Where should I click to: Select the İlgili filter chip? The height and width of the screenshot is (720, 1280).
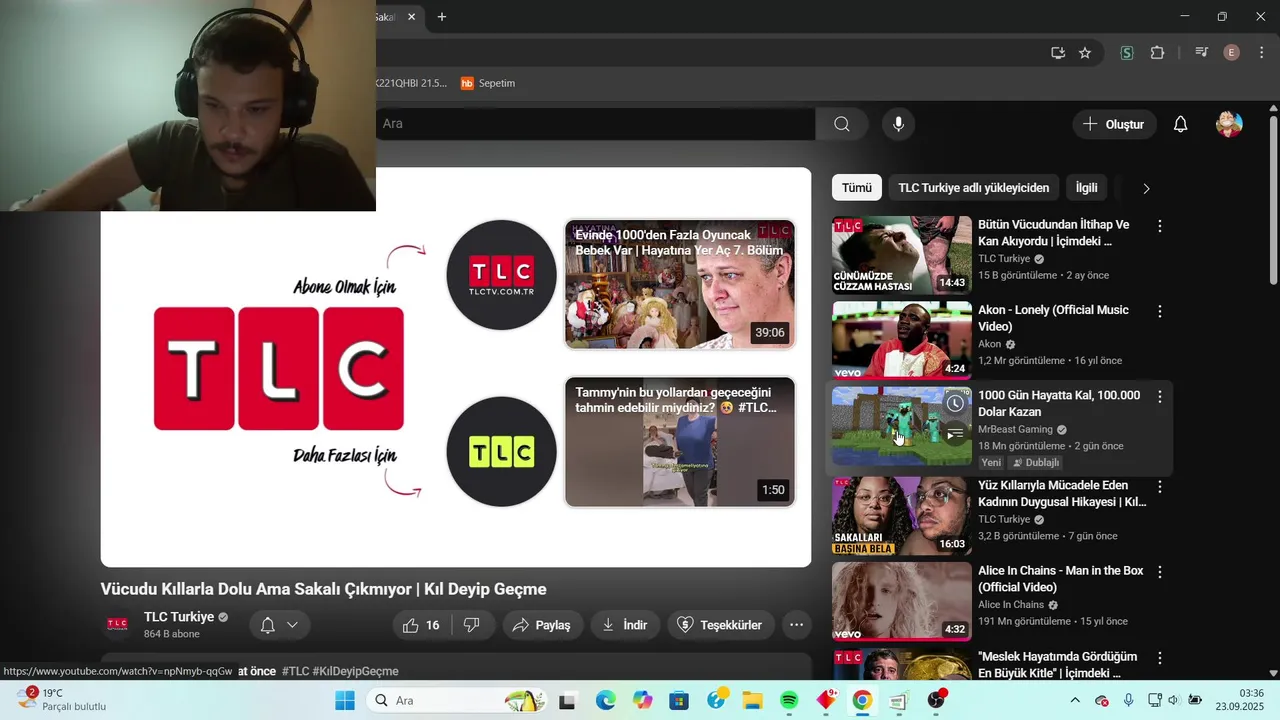(x=1086, y=188)
